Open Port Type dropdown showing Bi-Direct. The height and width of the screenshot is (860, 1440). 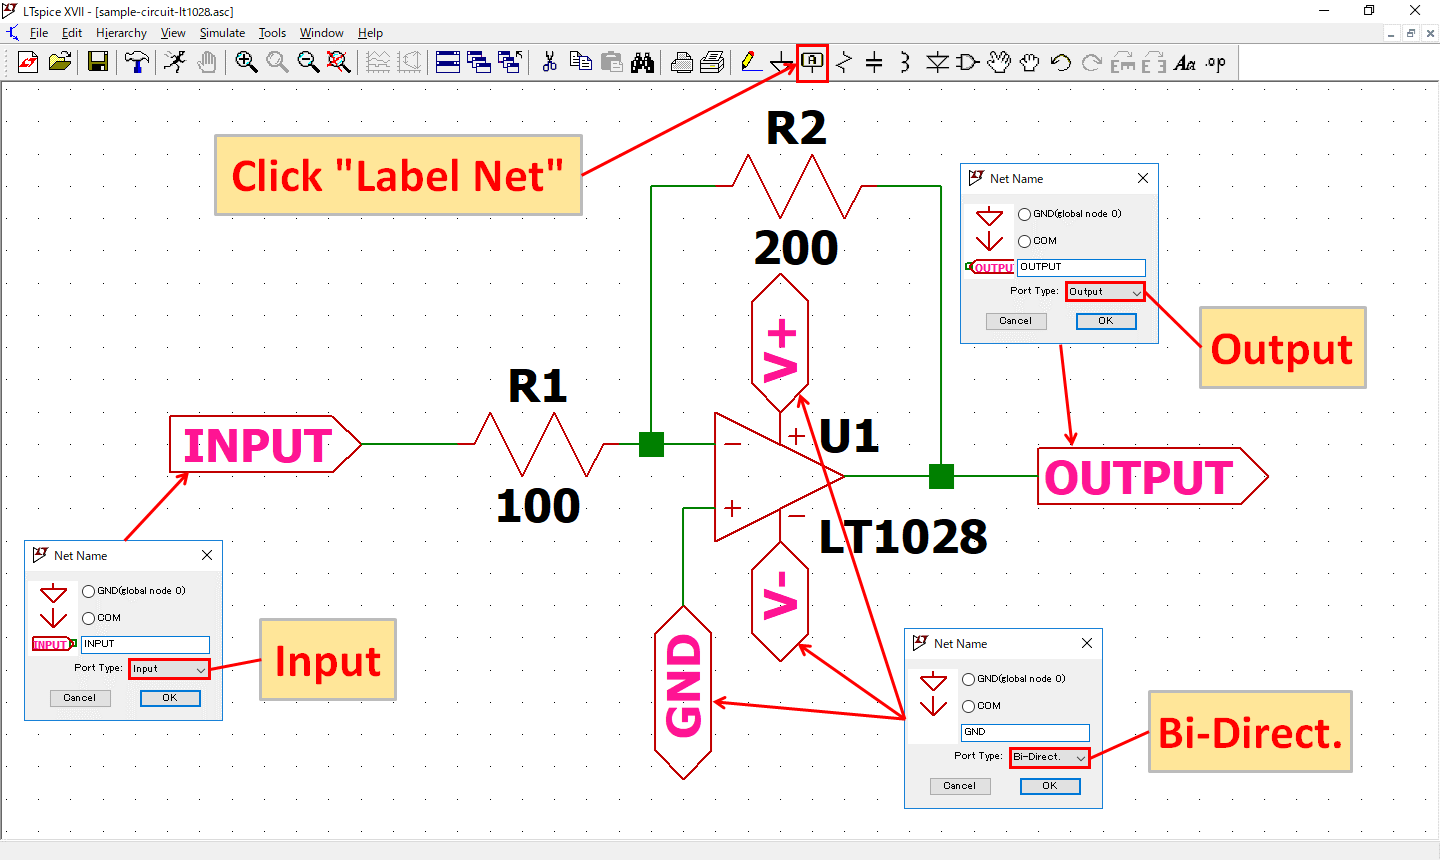[x=1049, y=757]
